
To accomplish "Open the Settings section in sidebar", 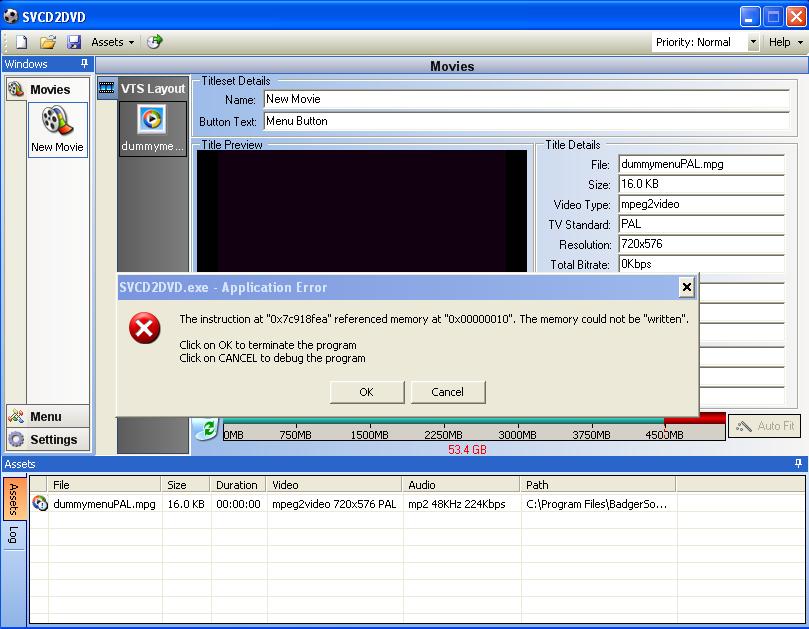I will coord(48,439).
